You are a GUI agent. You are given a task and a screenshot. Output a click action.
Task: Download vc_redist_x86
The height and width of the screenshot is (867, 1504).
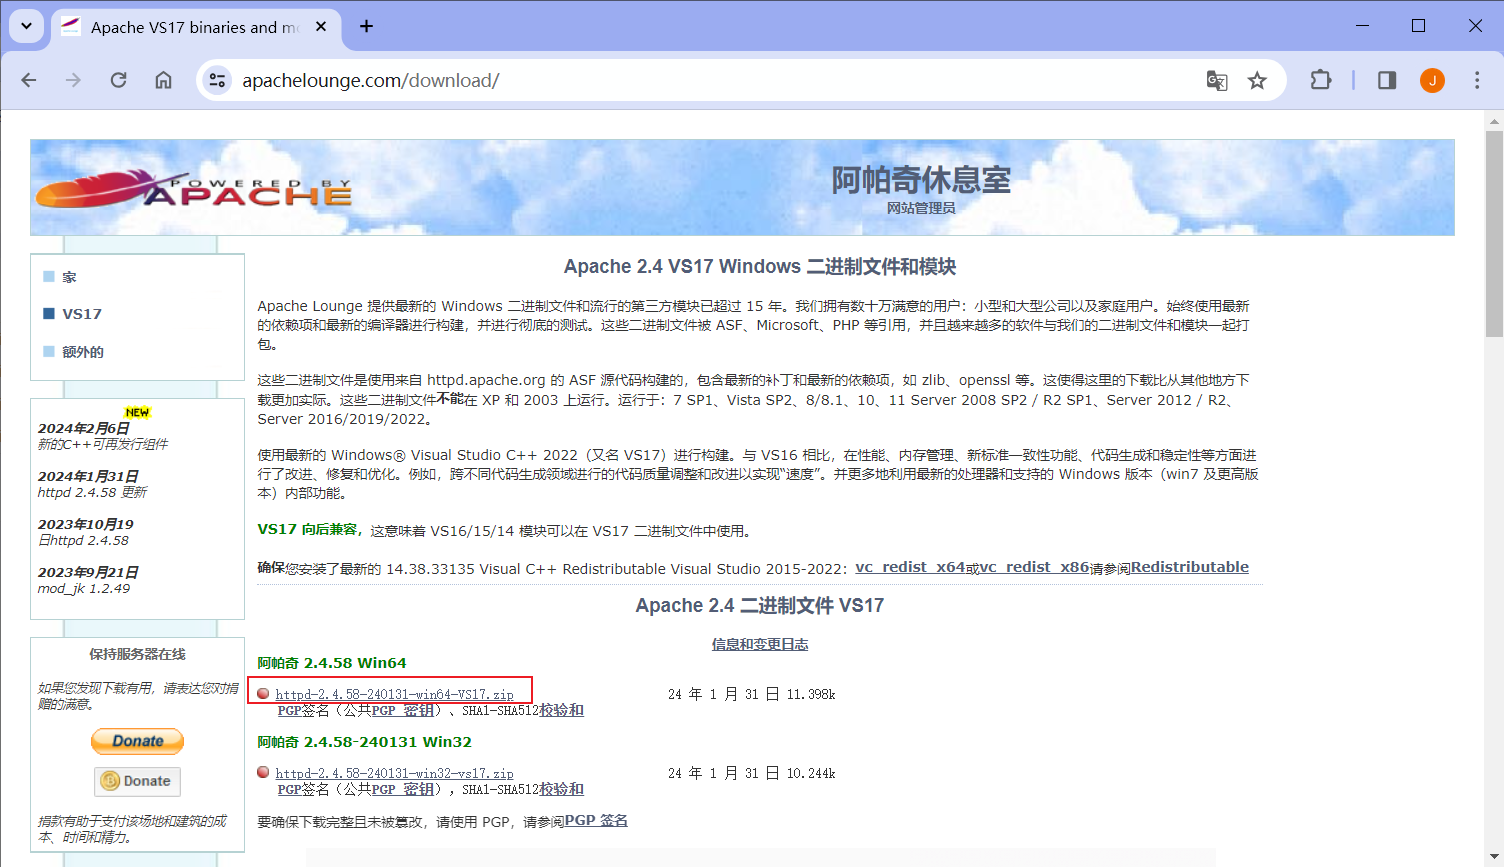point(1034,567)
